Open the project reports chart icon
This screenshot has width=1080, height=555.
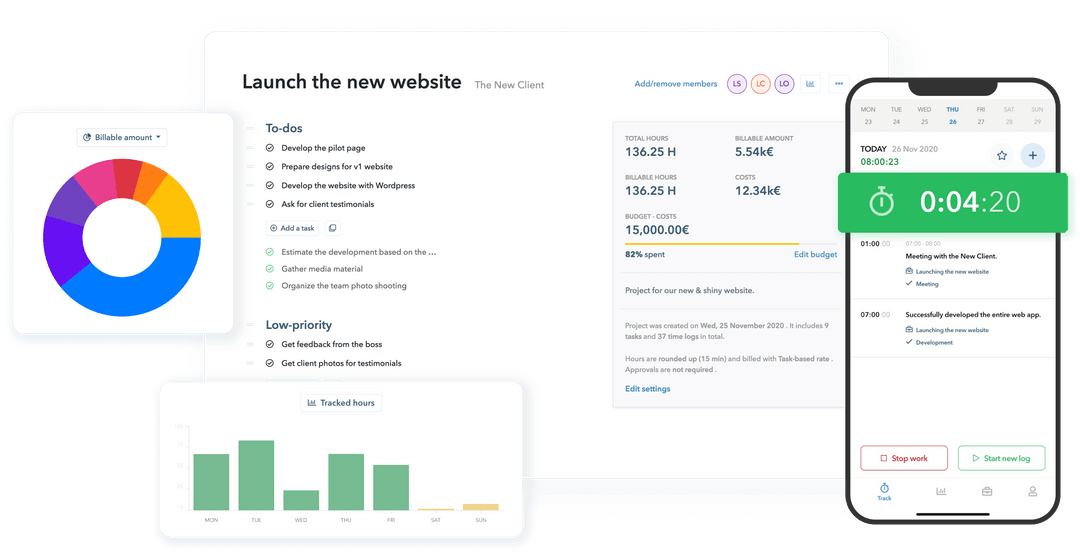tap(810, 84)
